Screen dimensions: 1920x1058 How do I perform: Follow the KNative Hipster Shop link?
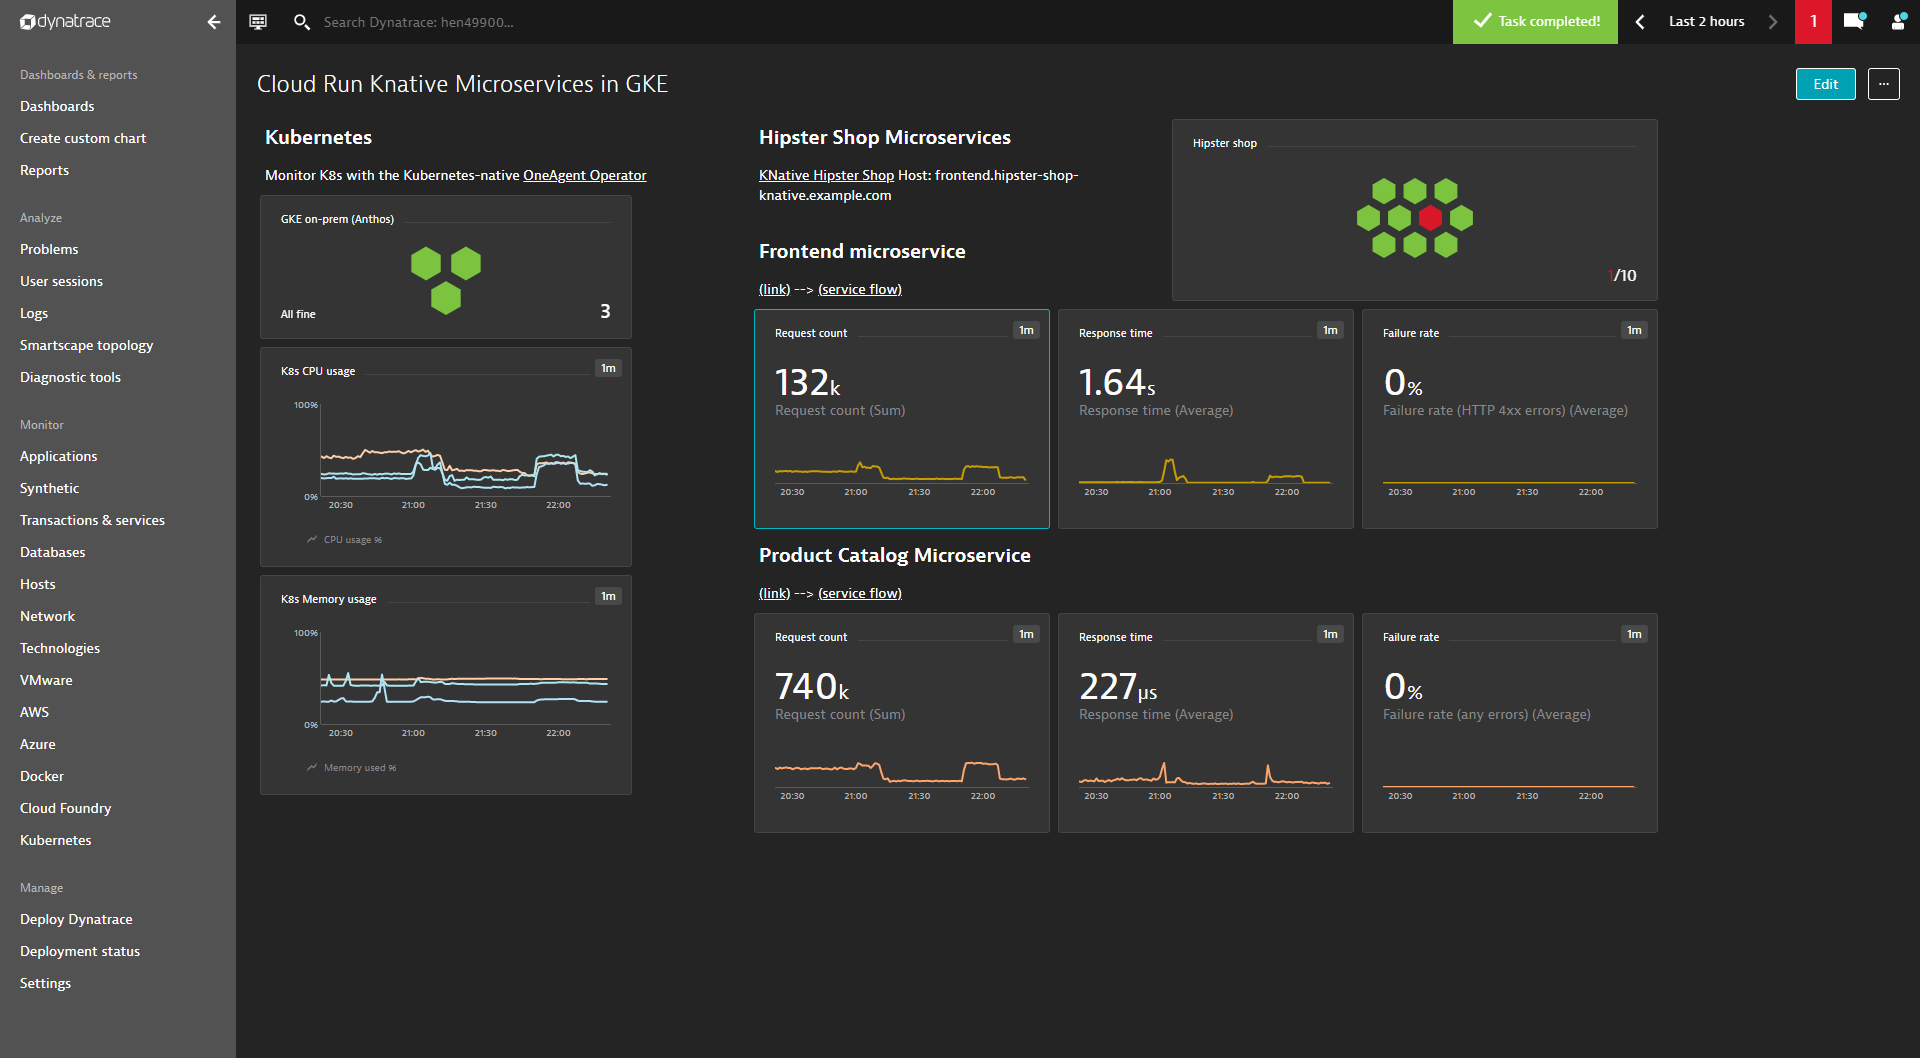pos(826,175)
